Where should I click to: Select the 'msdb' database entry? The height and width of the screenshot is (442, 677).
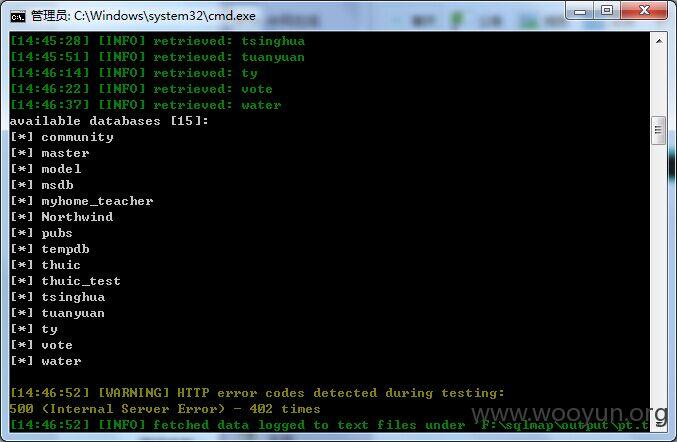click(42, 185)
